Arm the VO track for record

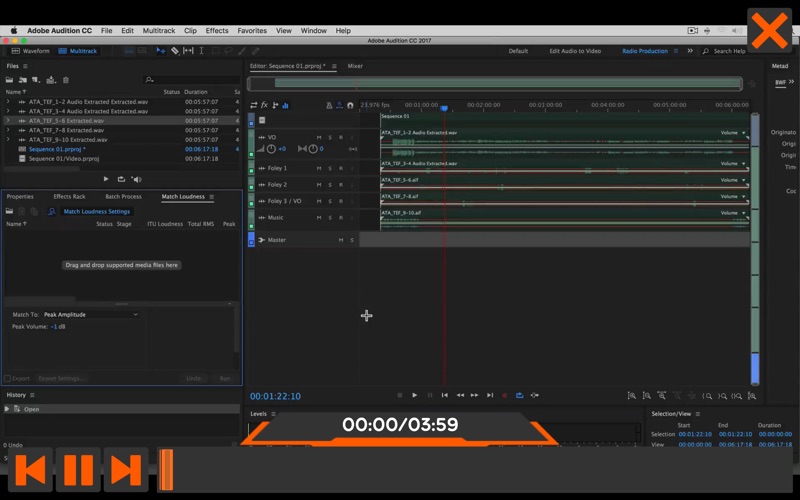point(341,138)
